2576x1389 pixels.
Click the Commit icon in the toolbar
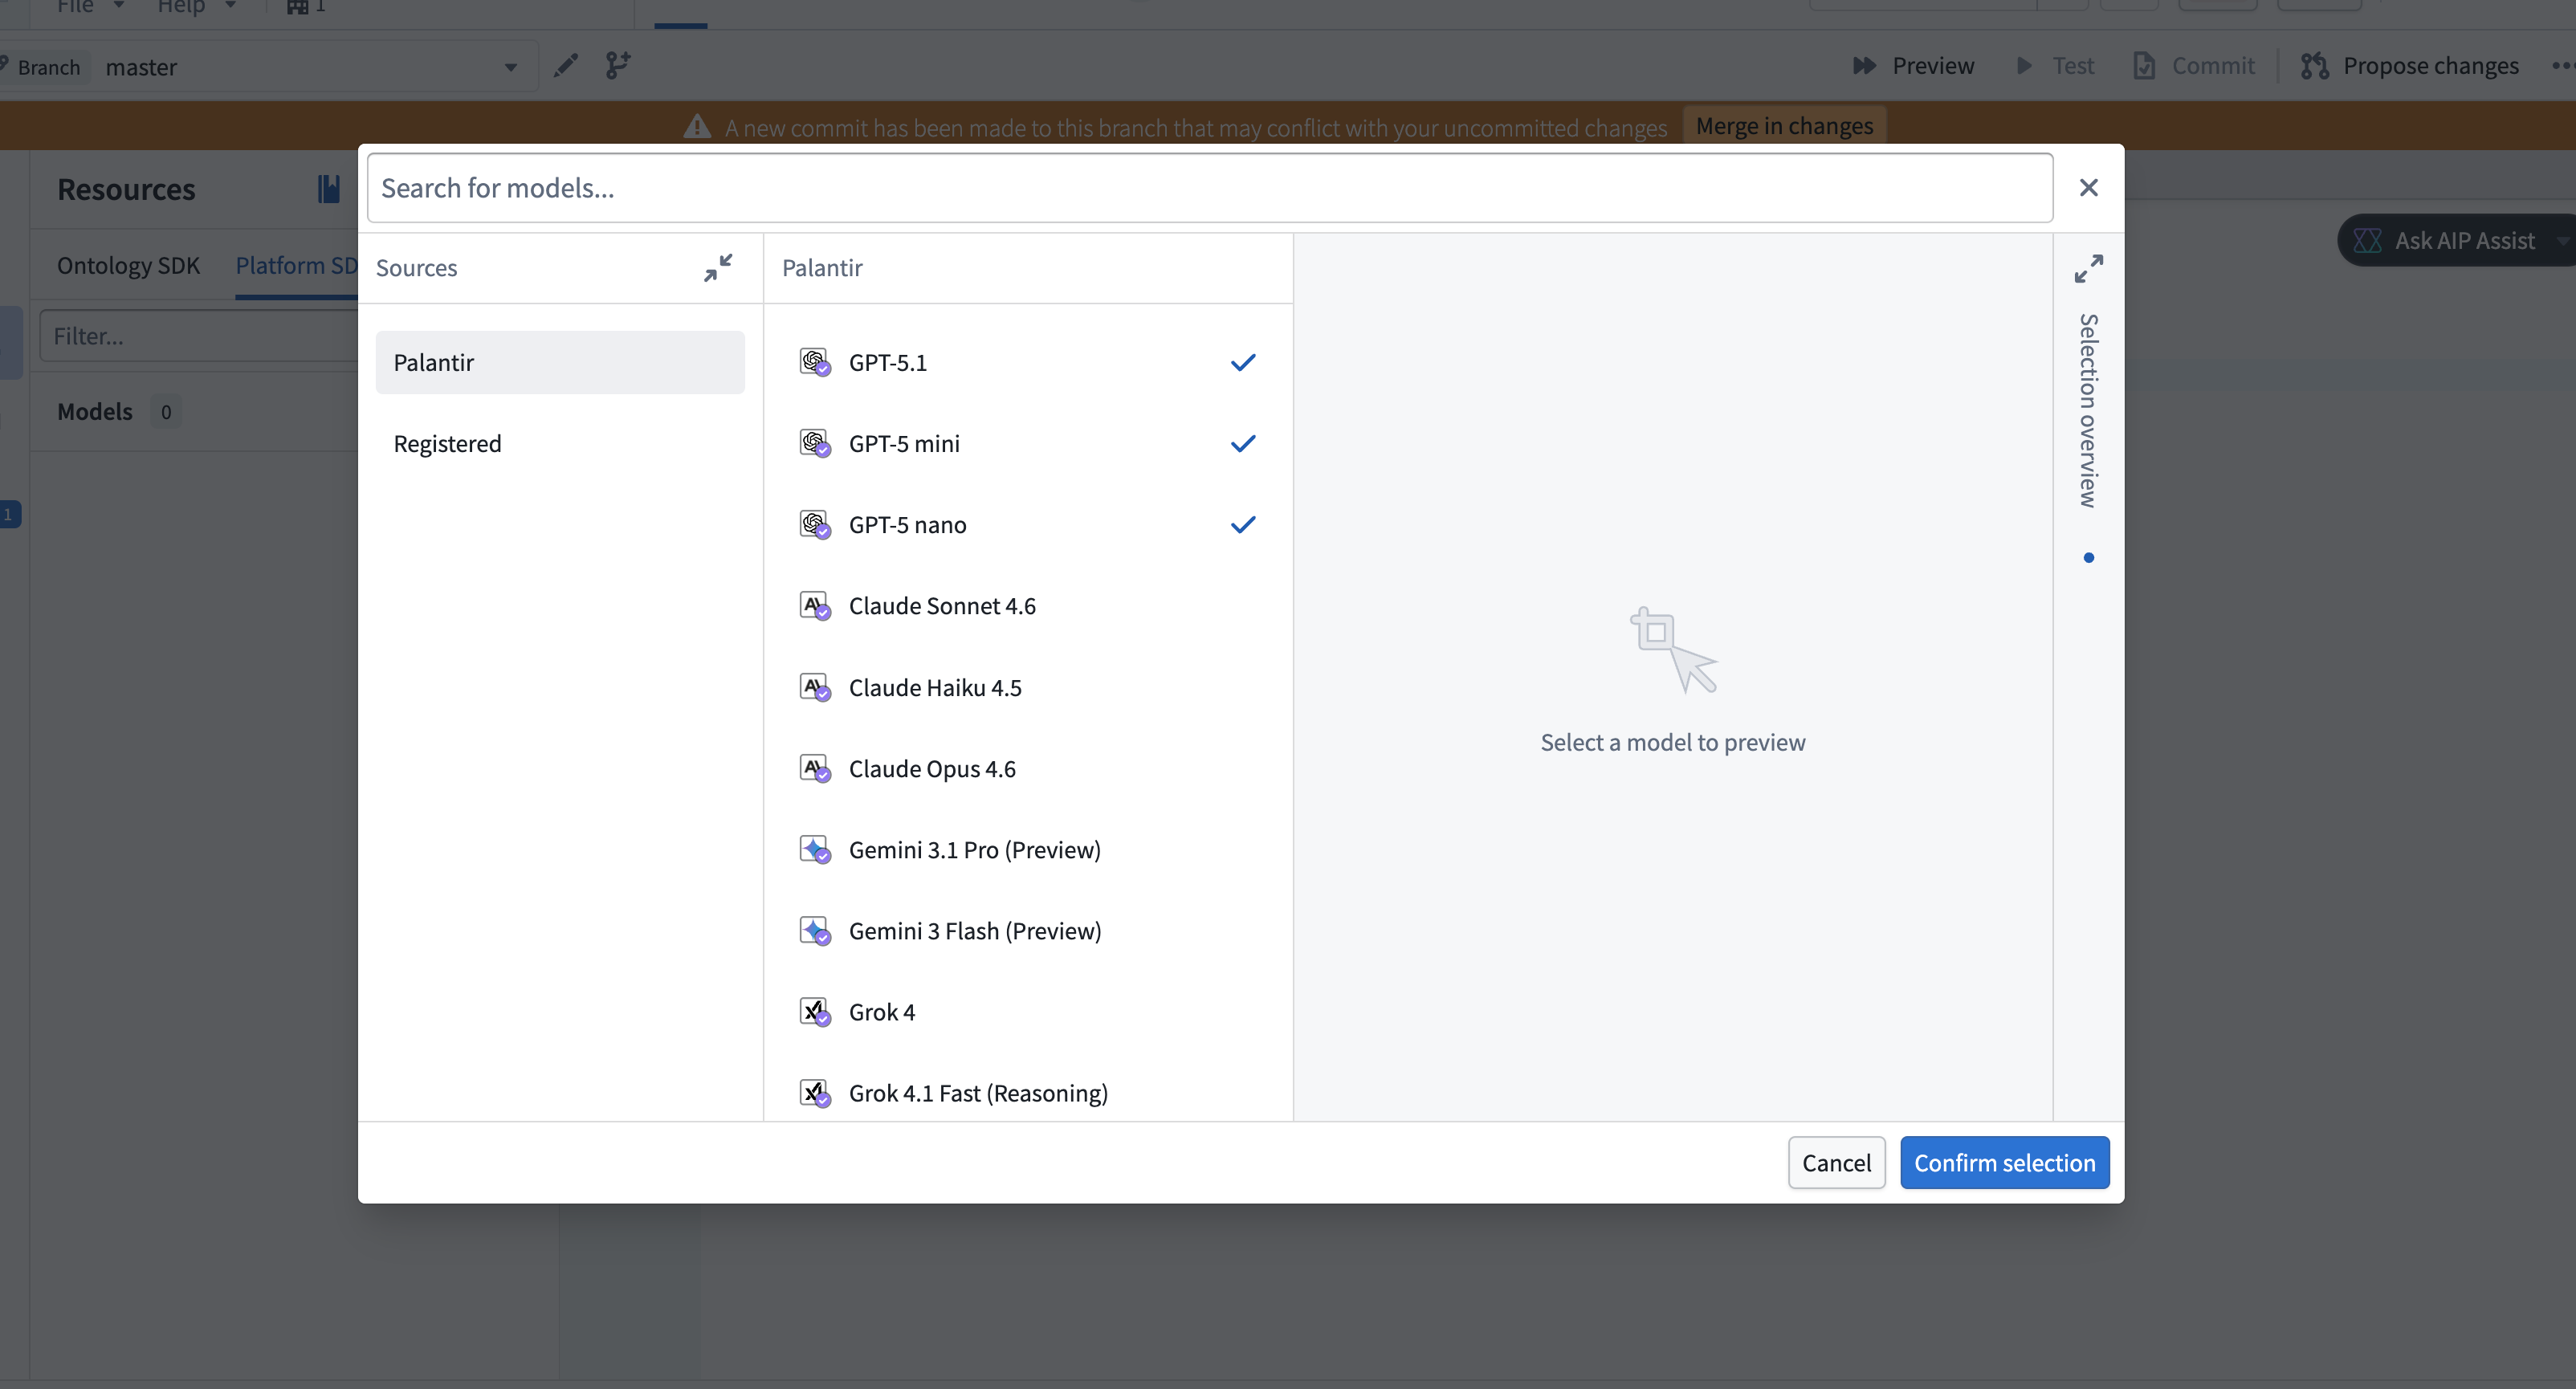(x=2143, y=65)
